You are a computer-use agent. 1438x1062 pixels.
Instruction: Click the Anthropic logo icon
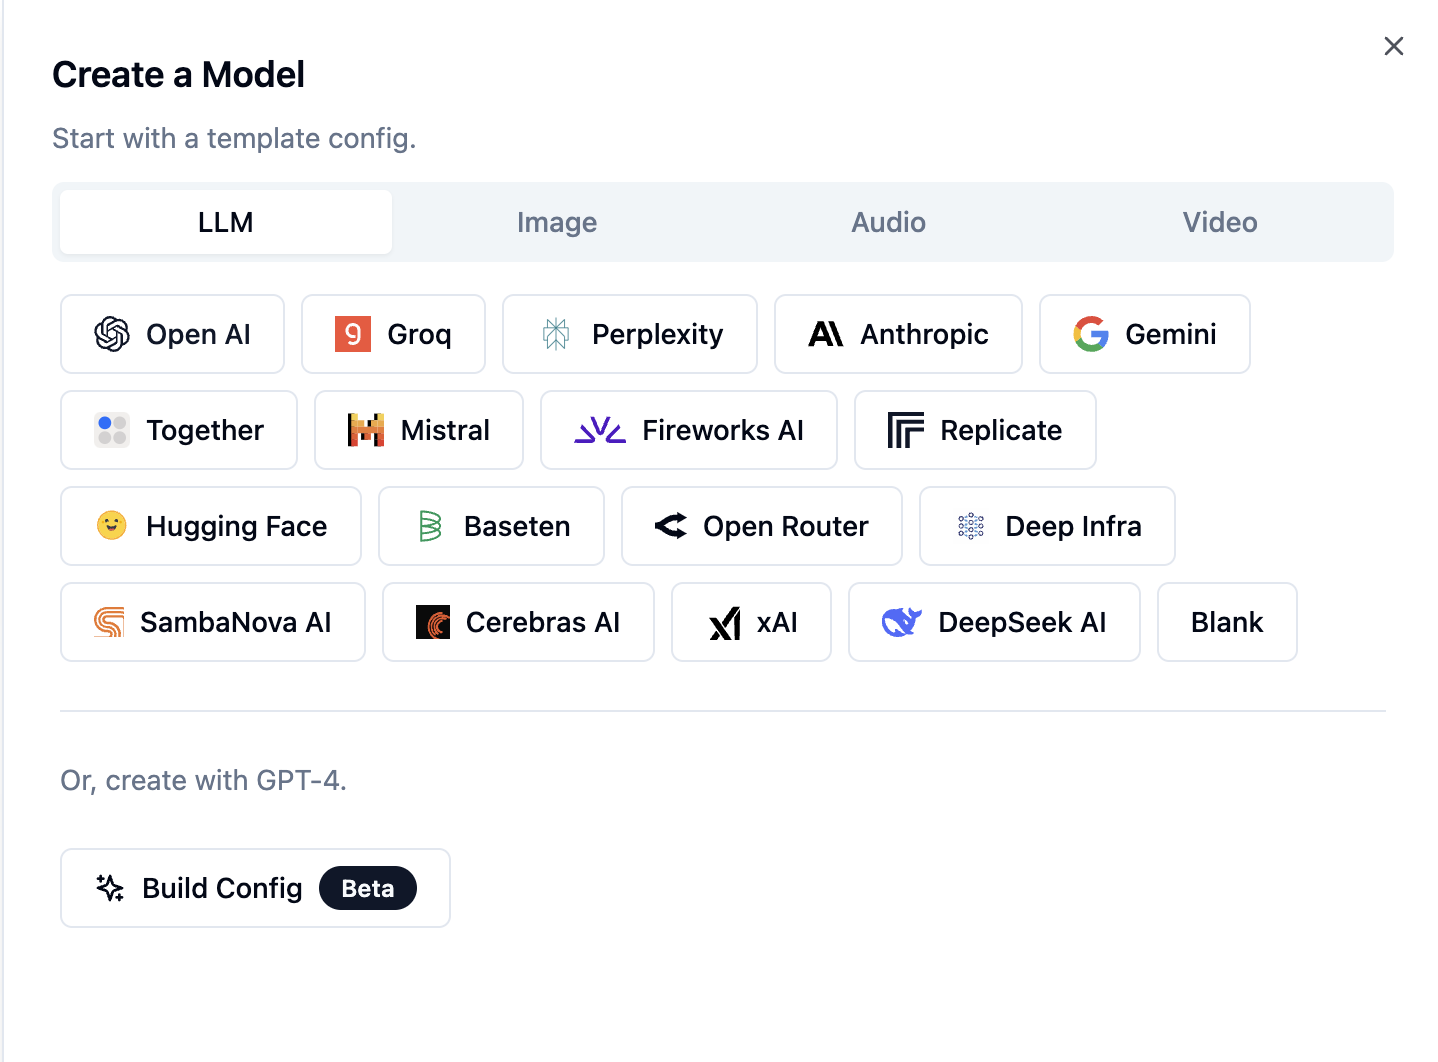pos(826,334)
